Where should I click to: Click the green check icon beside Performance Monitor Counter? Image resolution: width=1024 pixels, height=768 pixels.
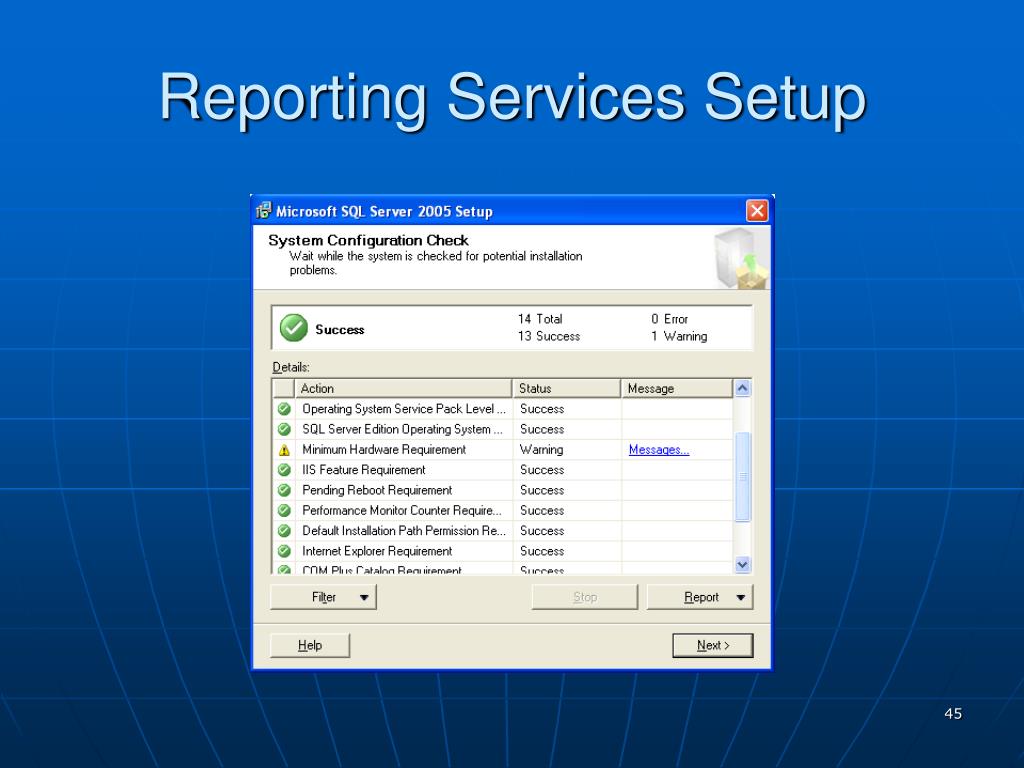[284, 510]
